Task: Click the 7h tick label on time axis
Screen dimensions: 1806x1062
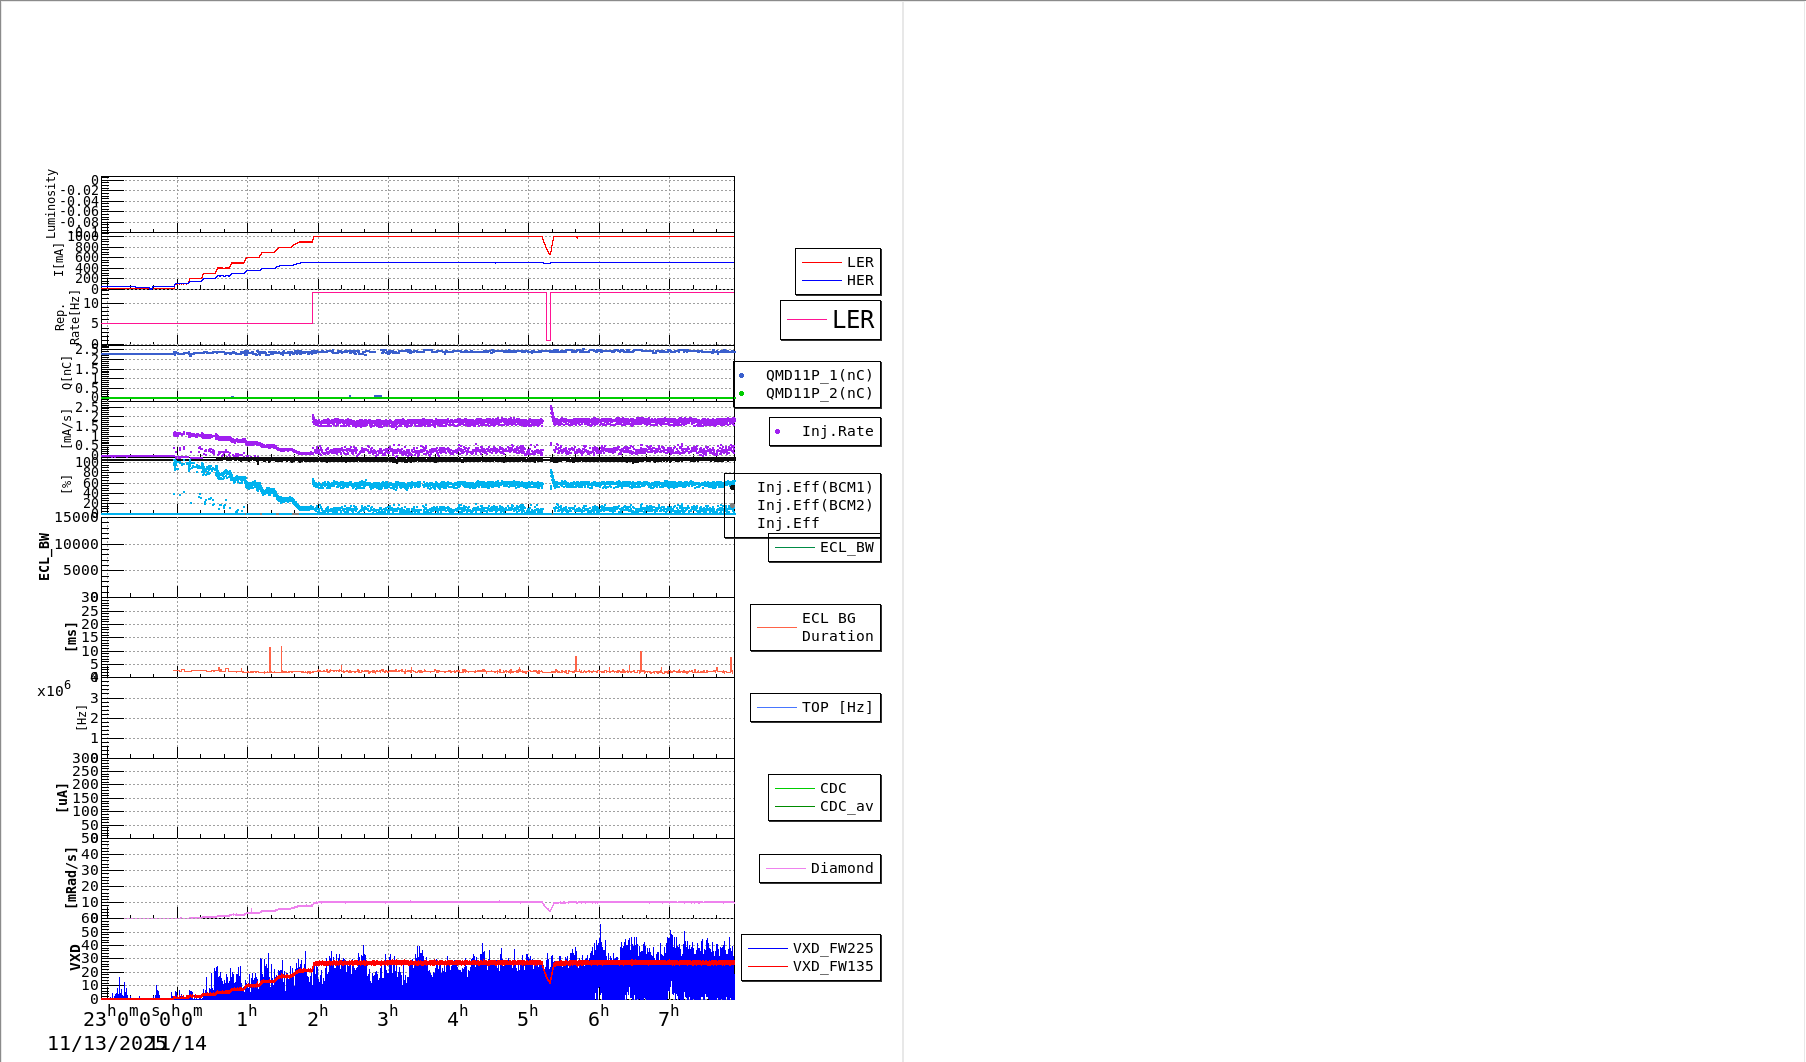Action: pyautogui.click(x=667, y=1018)
